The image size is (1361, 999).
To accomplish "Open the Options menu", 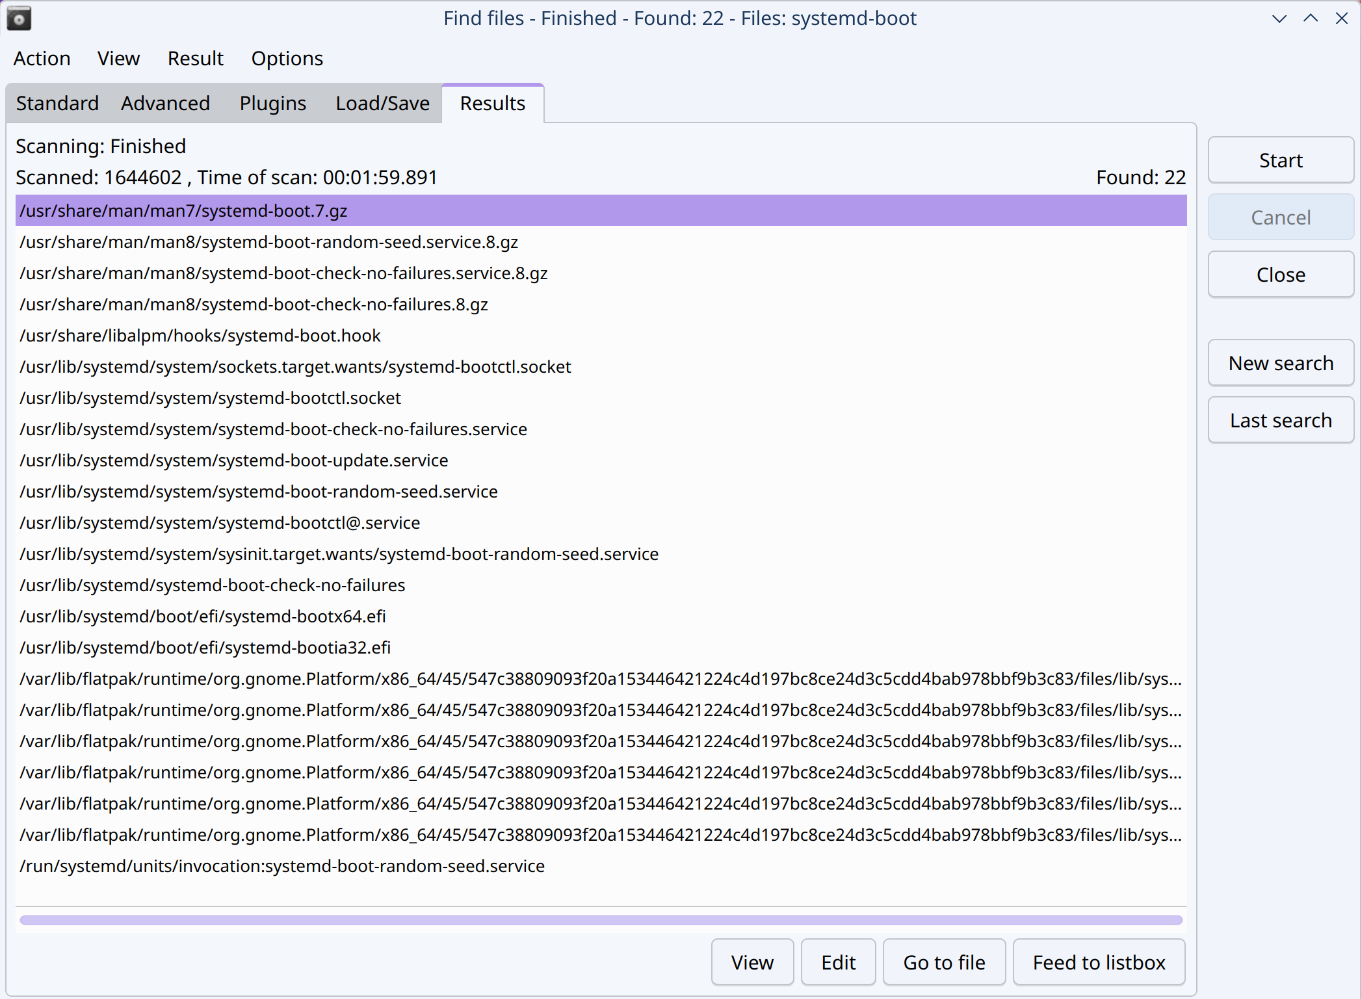I will pyautogui.click(x=287, y=59).
